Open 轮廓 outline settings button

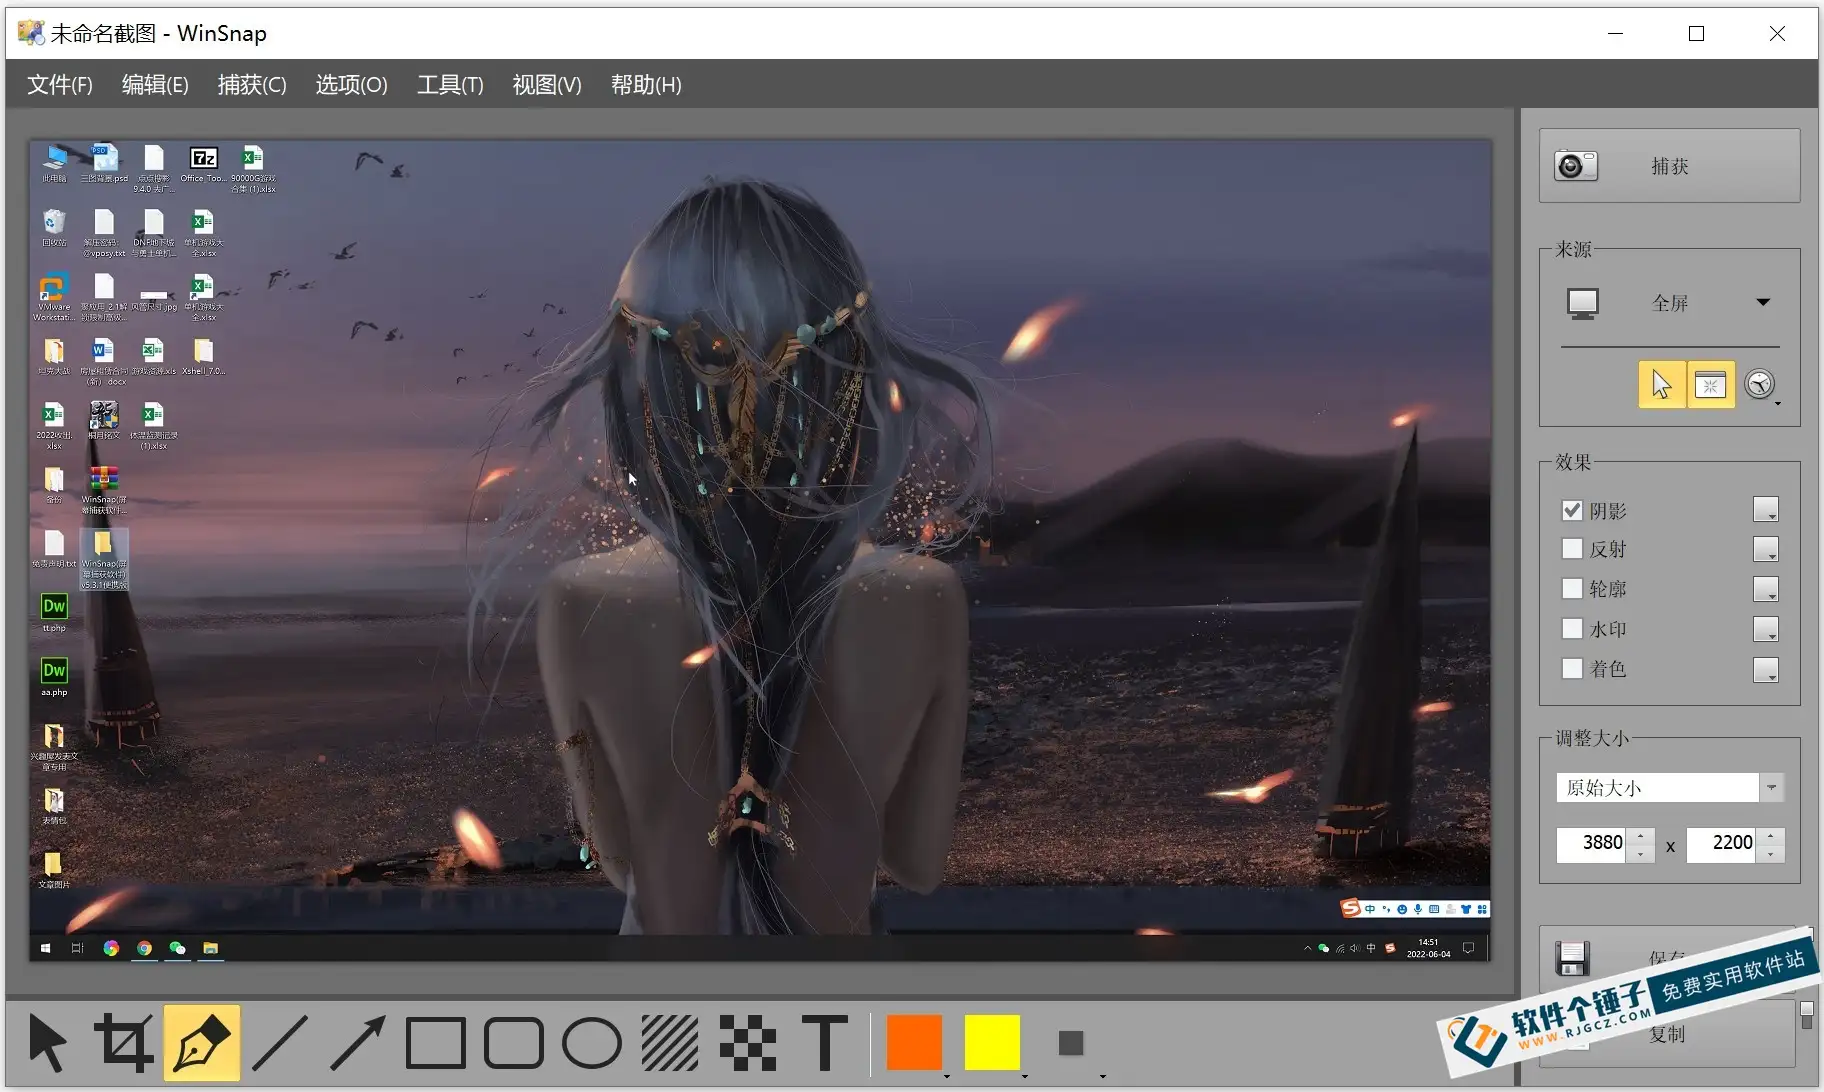pos(1766,589)
